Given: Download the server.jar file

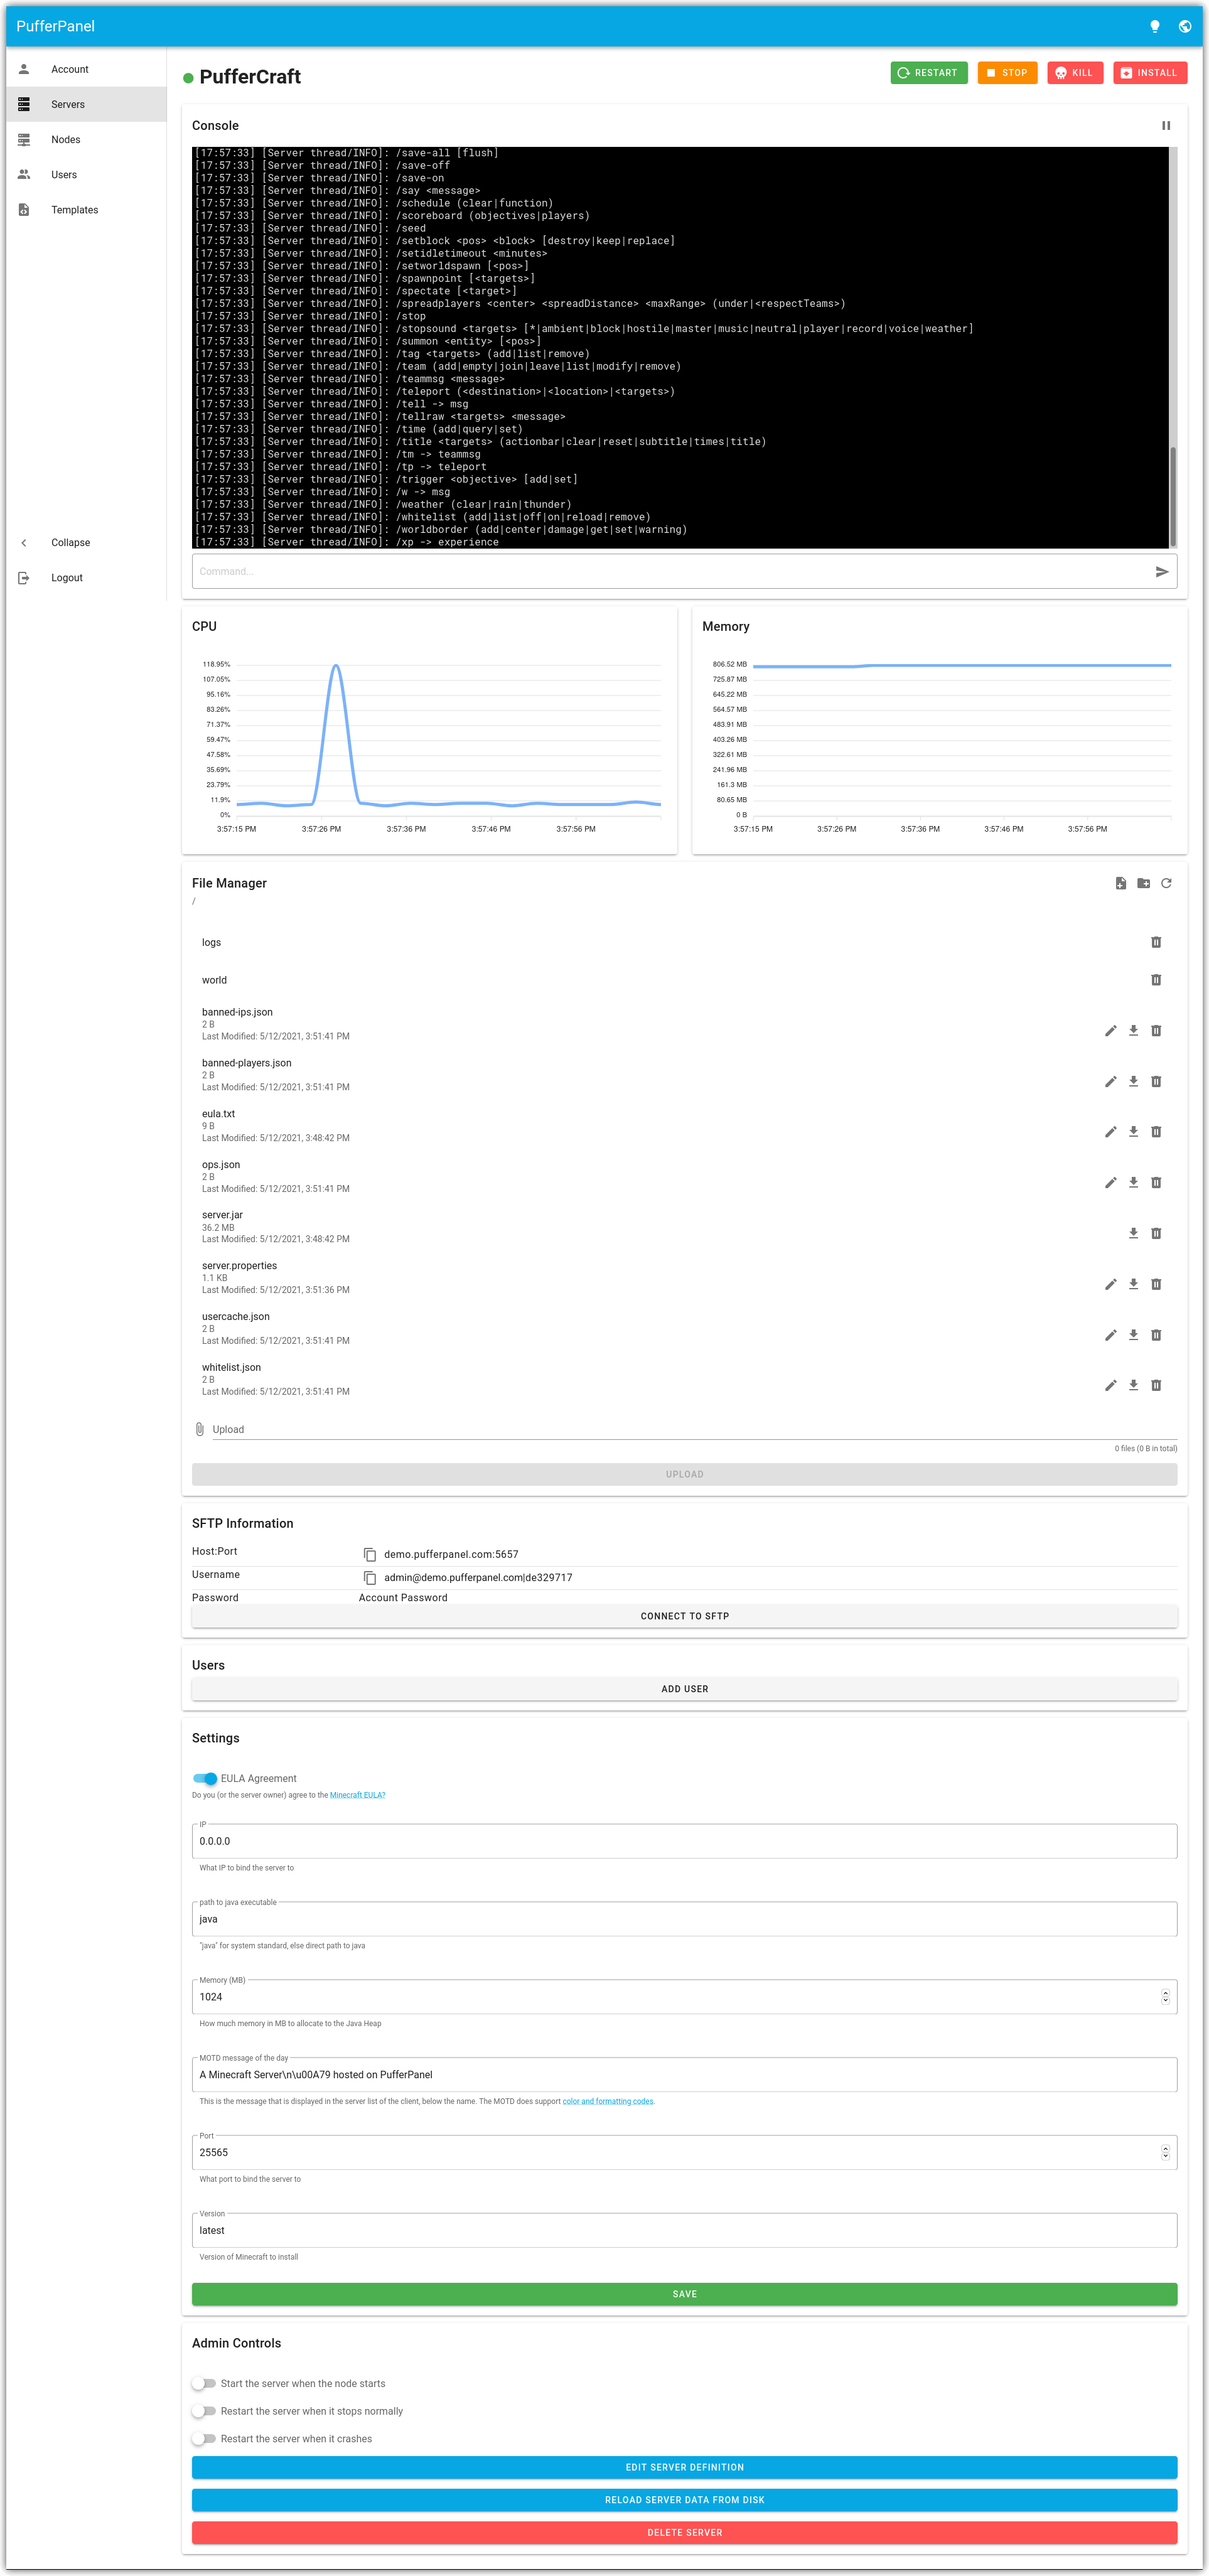Looking at the screenshot, I should pos(1133,1233).
